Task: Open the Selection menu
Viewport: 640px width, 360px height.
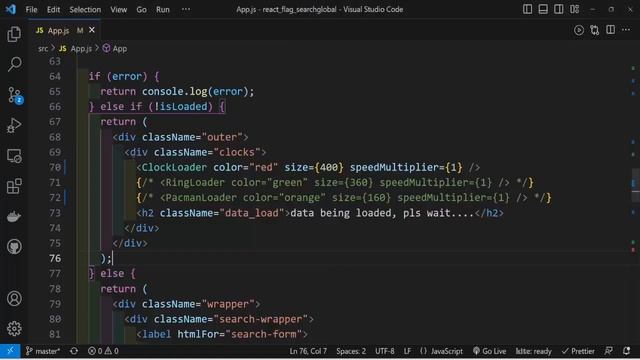Action: pos(85,9)
